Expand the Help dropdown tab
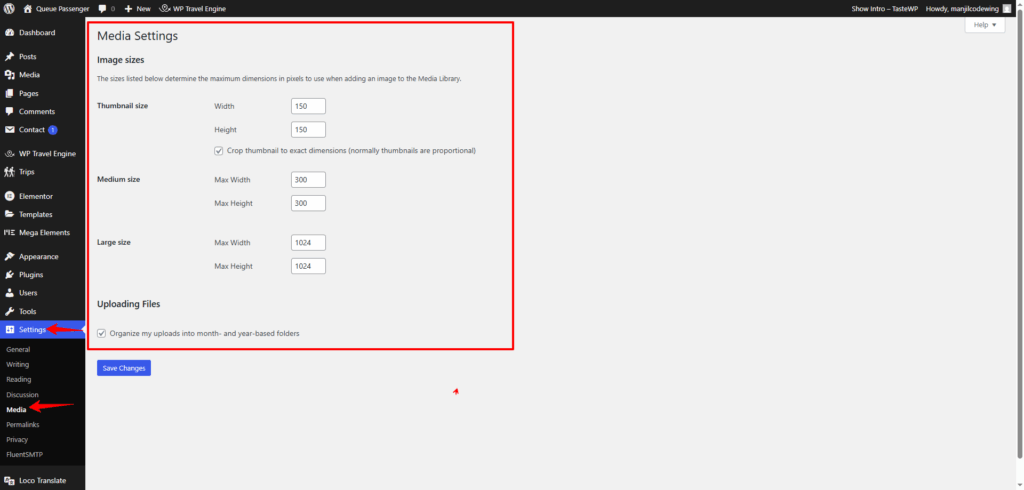This screenshot has width=1024, height=490. pyautogui.click(x=984, y=25)
